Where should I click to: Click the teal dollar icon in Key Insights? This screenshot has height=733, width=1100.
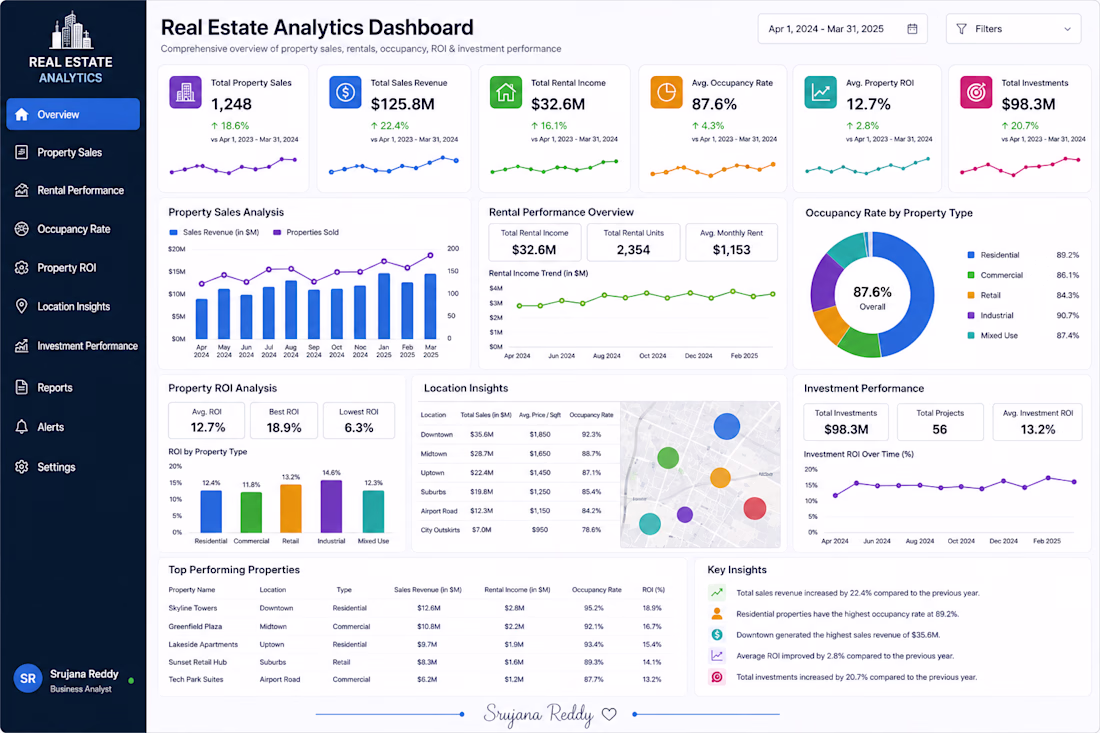717,635
